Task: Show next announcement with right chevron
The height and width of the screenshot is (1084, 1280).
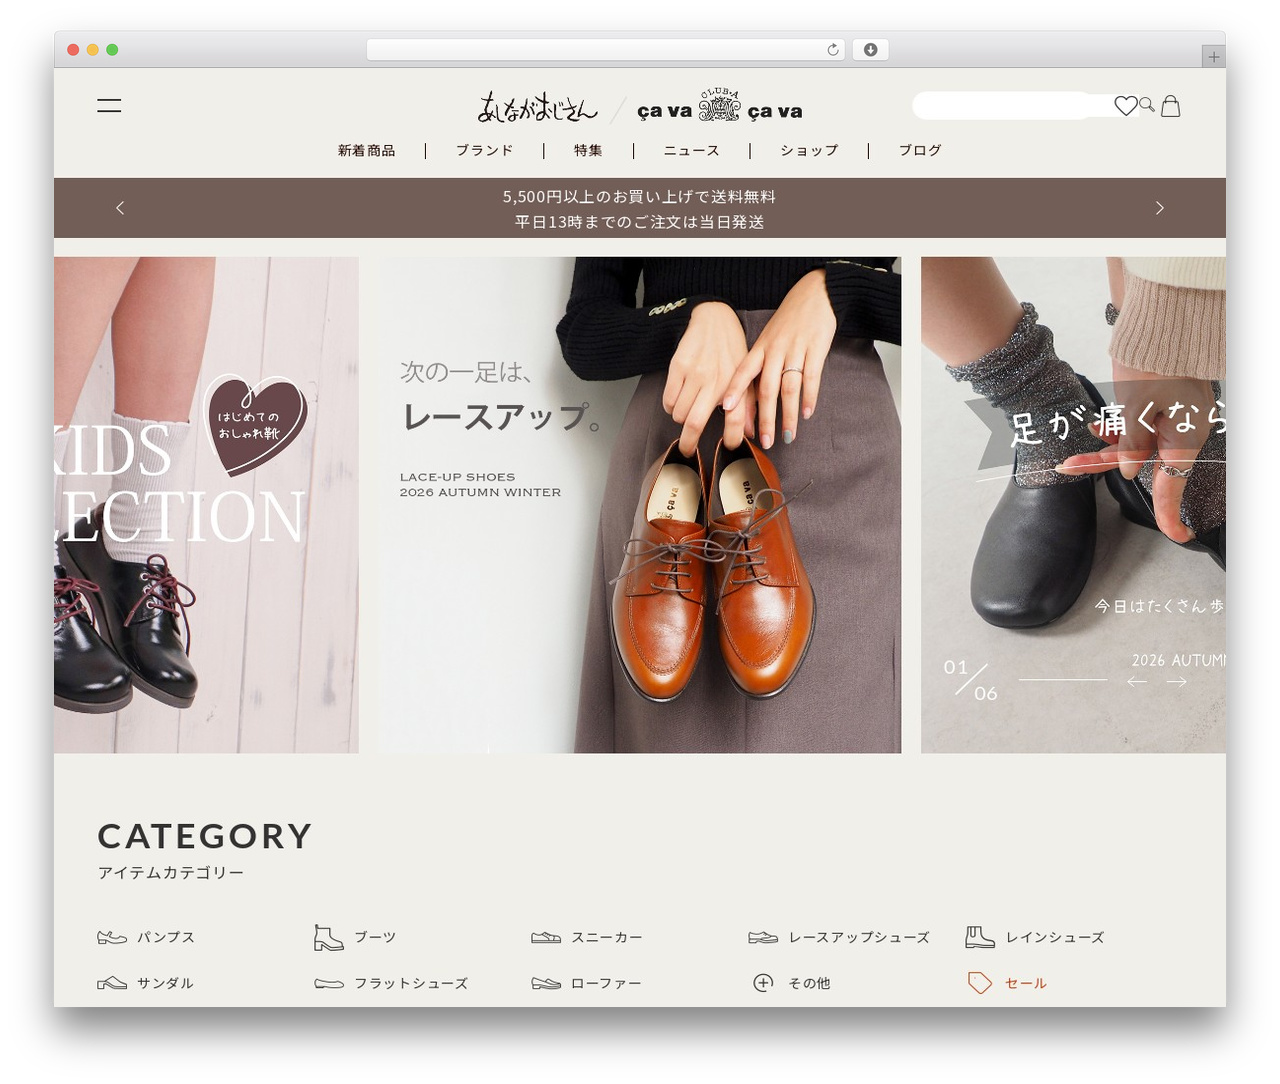Action: [1160, 208]
